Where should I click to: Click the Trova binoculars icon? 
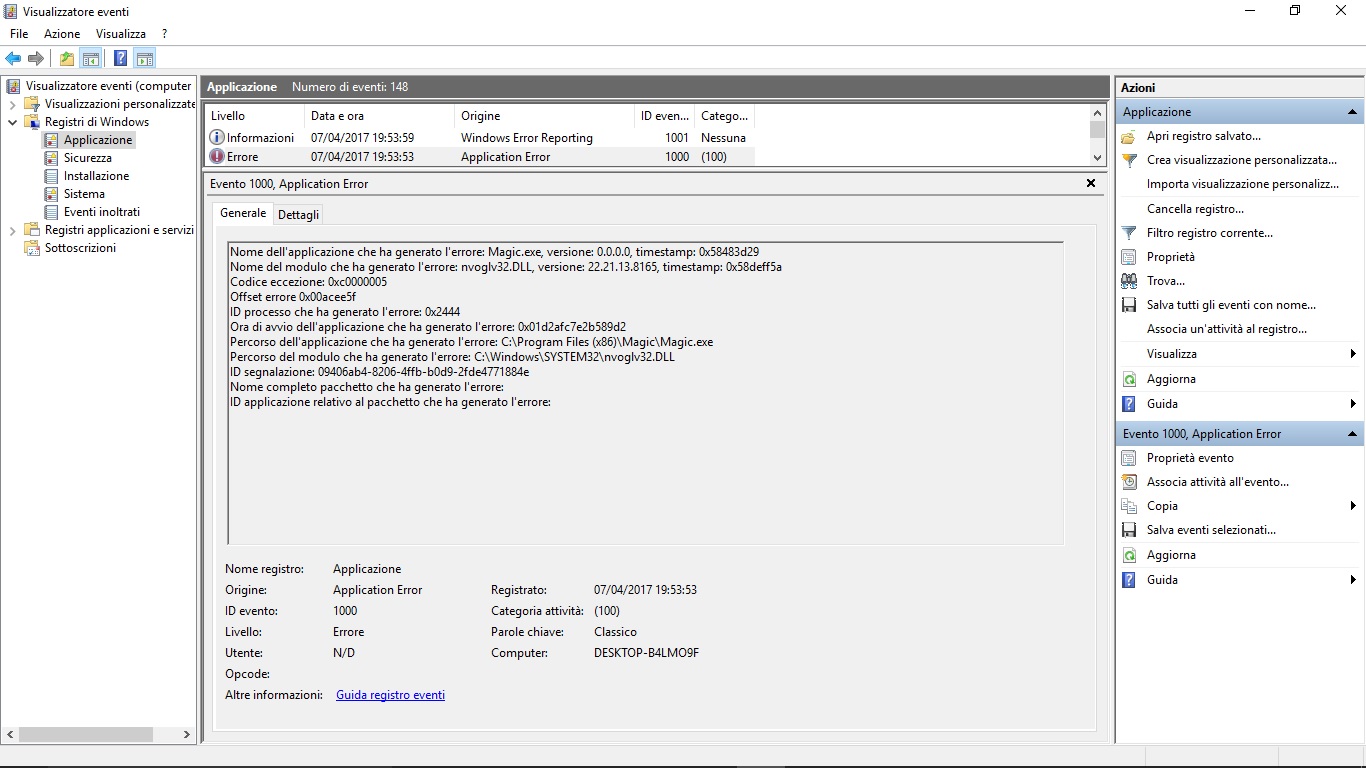(x=1129, y=281)
